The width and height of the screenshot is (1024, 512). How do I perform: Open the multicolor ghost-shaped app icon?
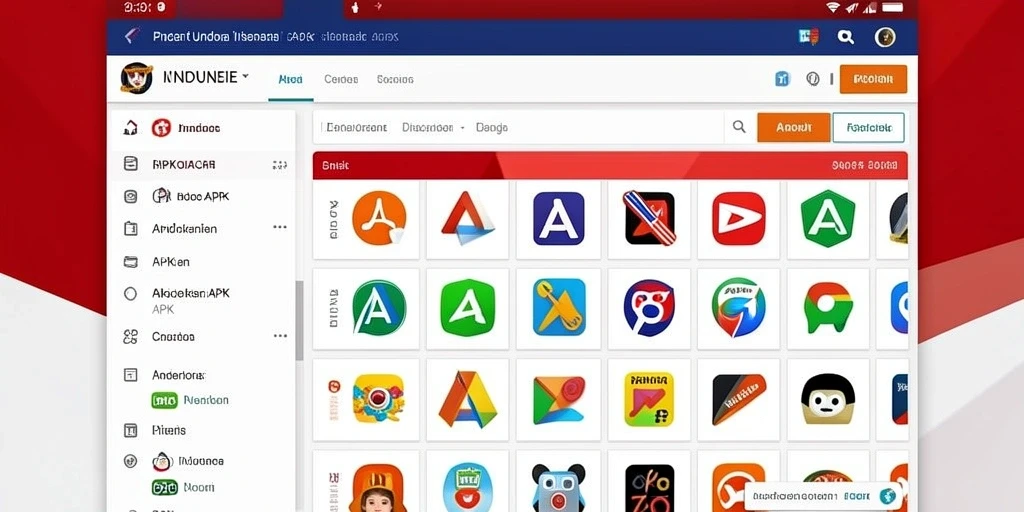click(828, 308)
